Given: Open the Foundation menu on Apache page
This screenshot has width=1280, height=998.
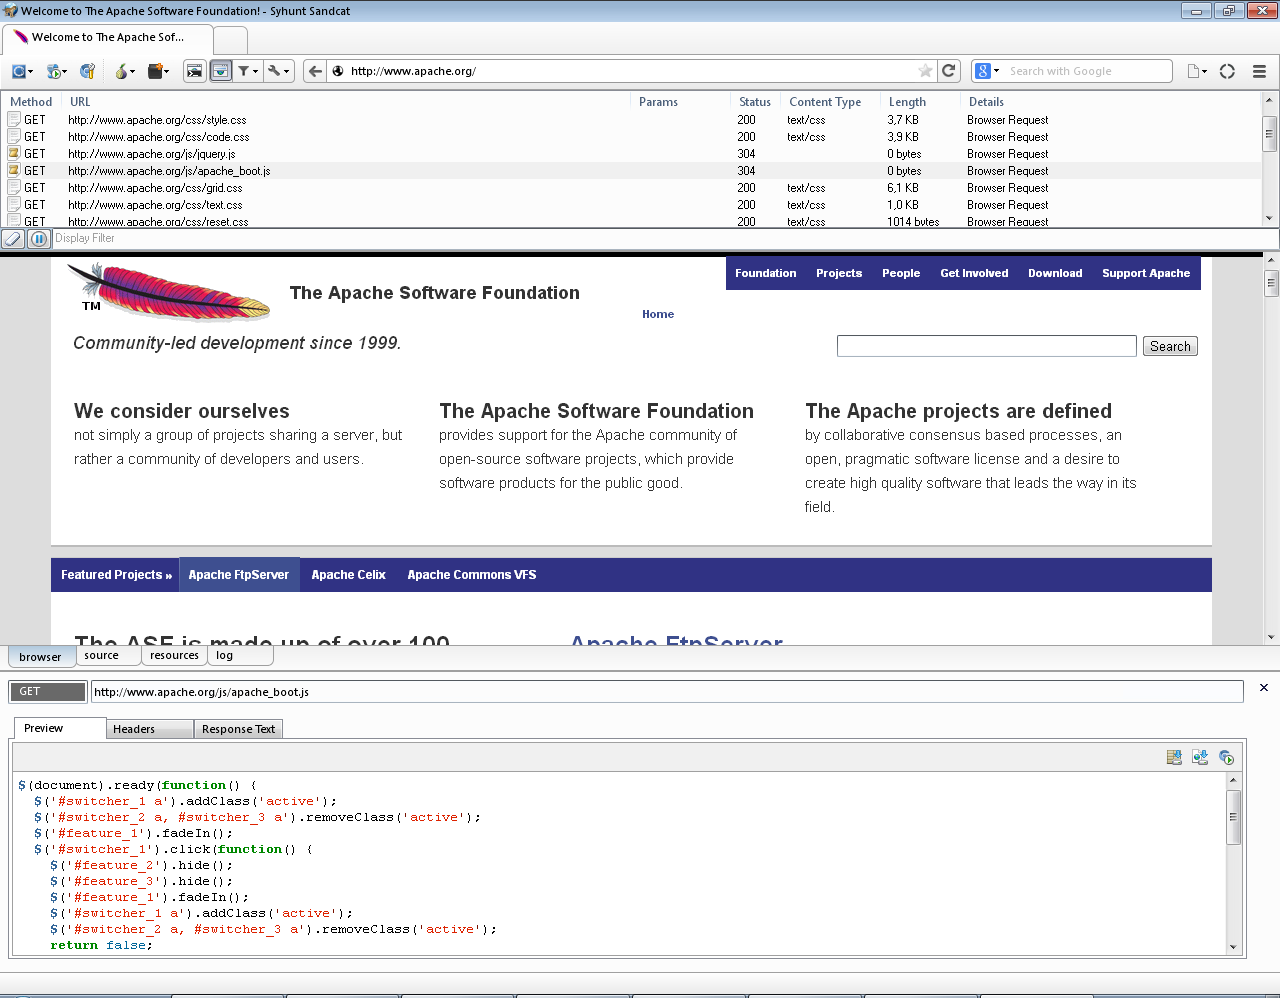Looking at the screenshot, I should pos(766,273).
